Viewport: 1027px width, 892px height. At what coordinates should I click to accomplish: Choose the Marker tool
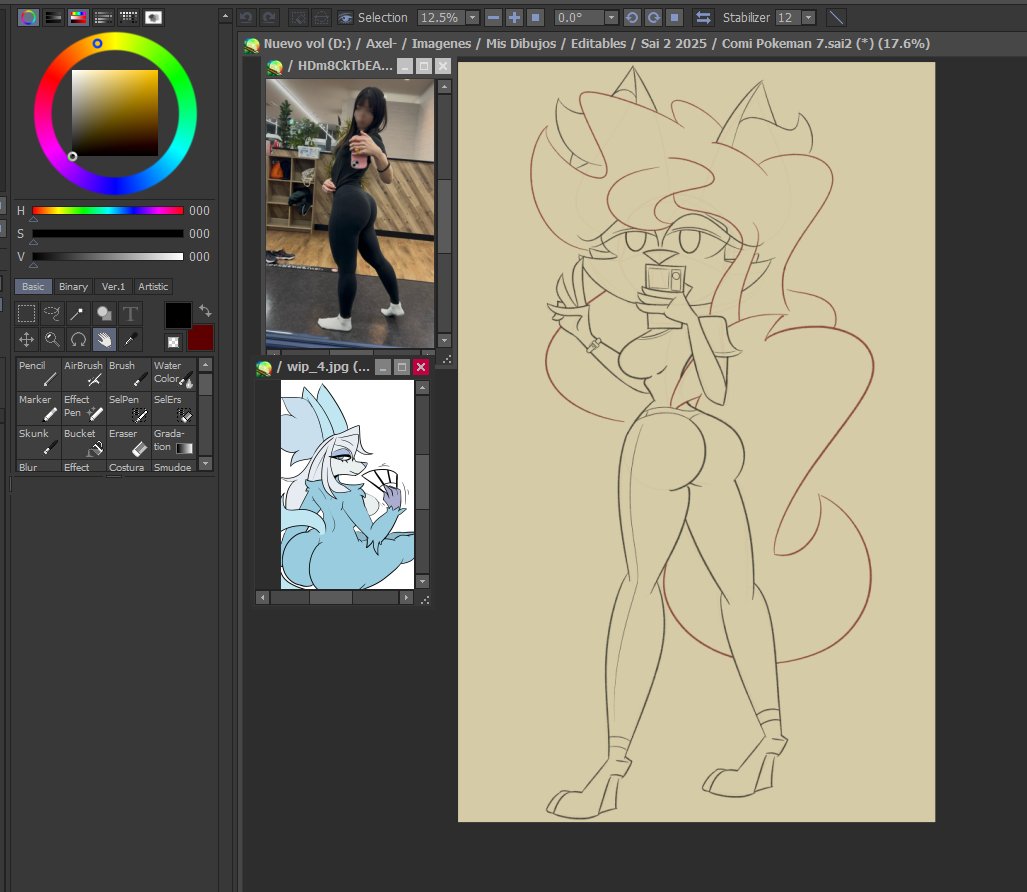point(38,407)
